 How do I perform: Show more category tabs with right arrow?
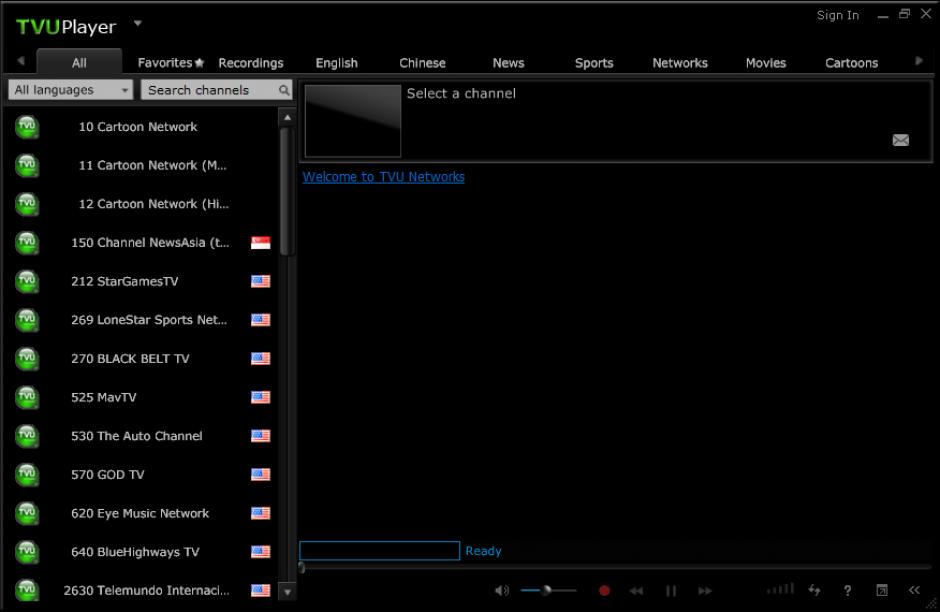click(x=919, y=61)
